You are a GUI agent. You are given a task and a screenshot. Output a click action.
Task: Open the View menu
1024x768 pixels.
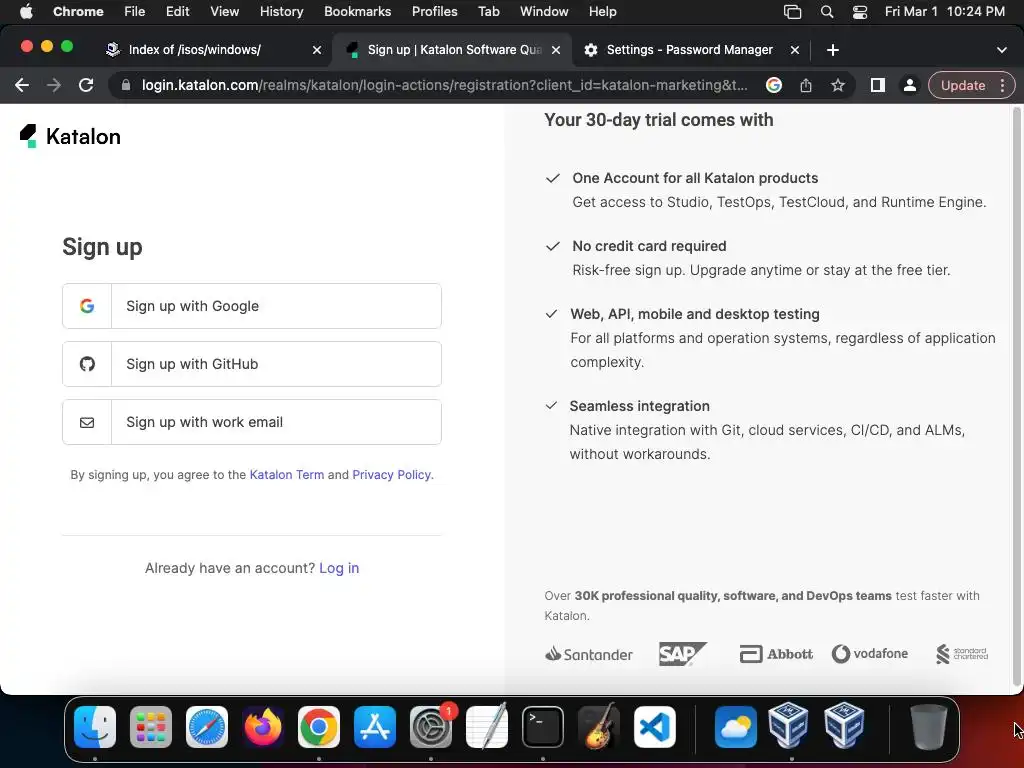coord(225,11)
